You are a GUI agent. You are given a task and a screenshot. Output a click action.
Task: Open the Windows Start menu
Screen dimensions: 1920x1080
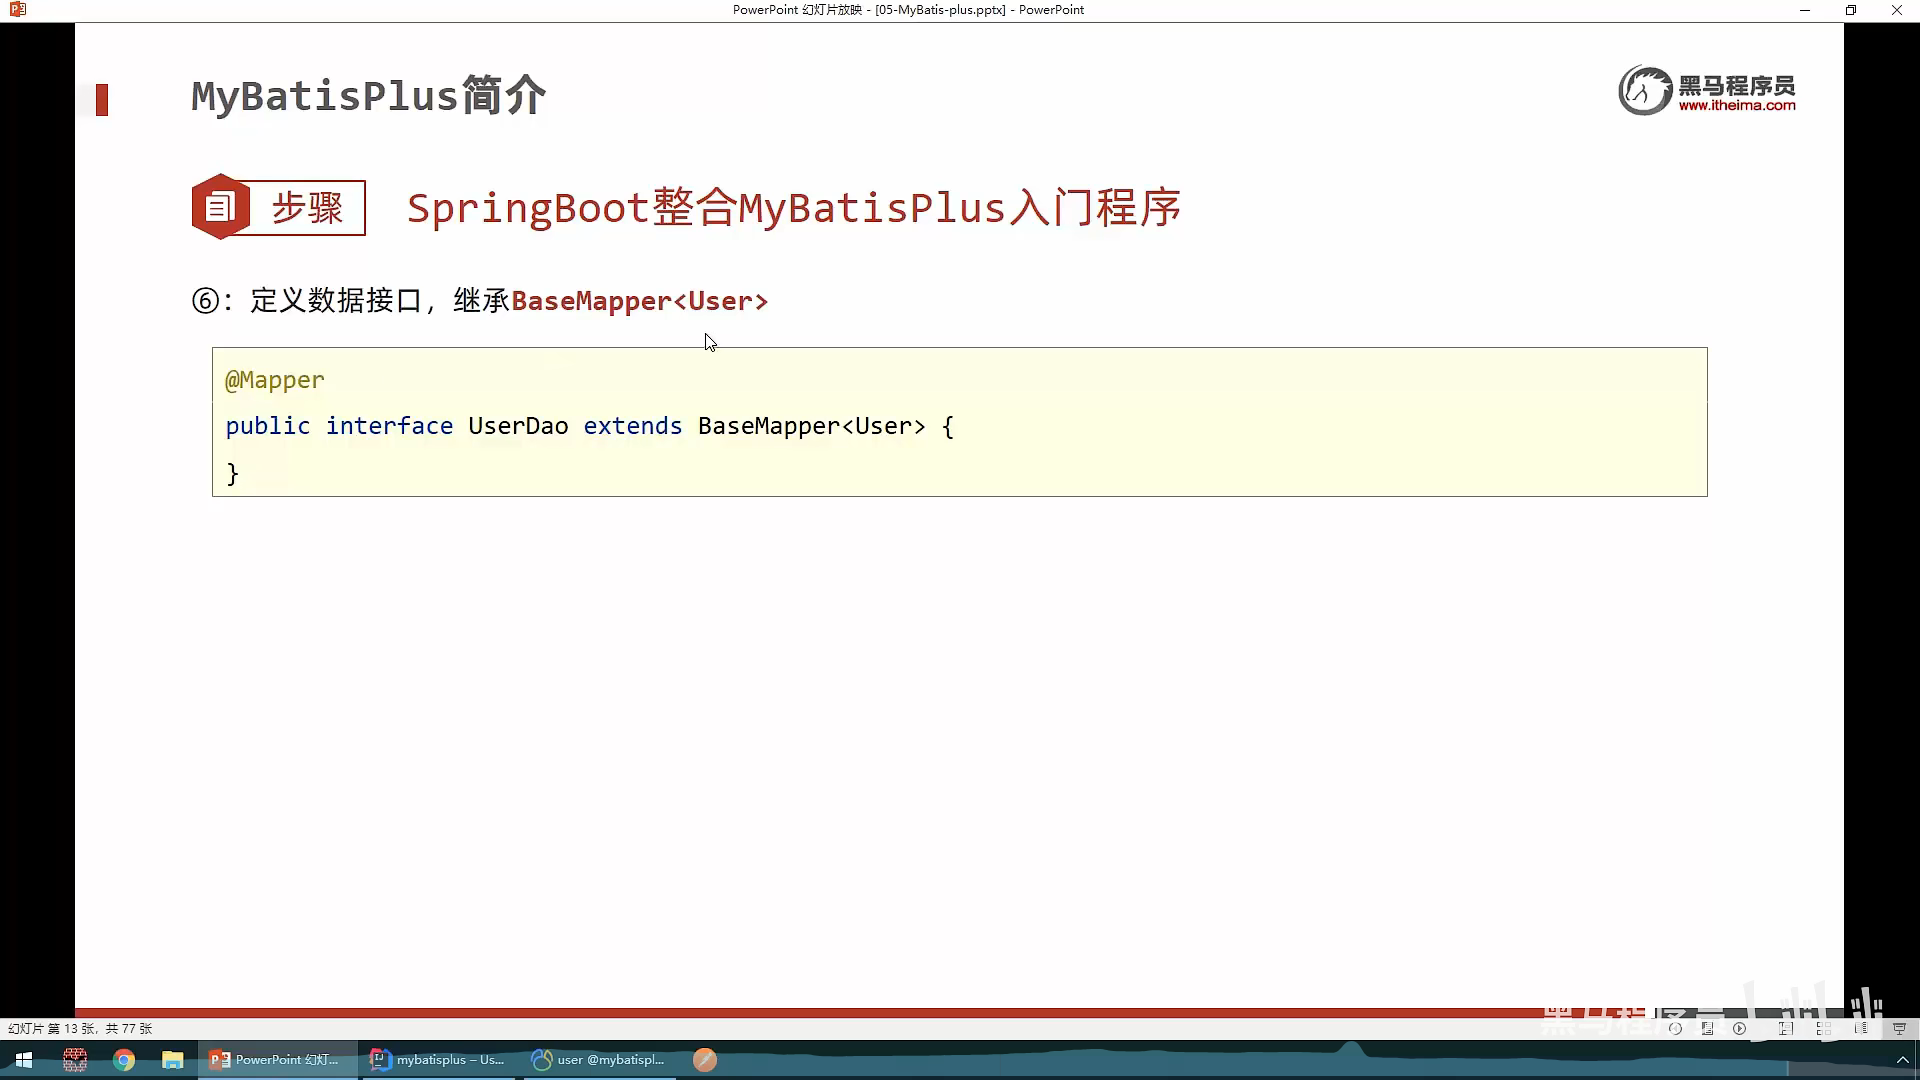pos(24,1060)
